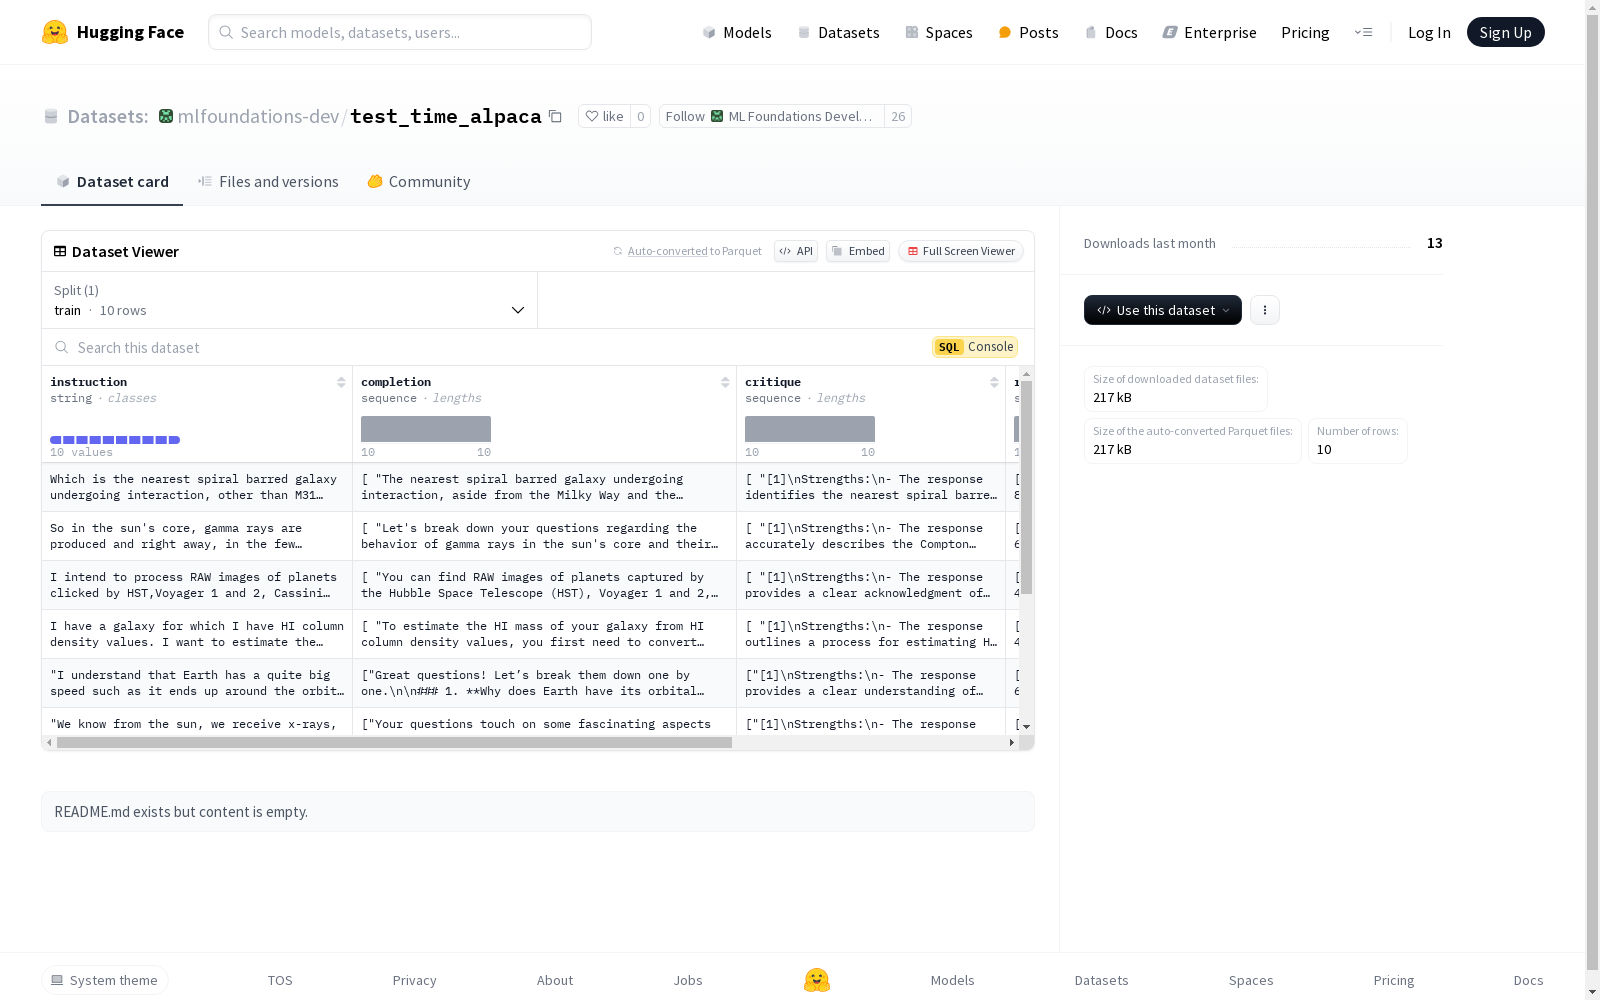Click the critique lengths histogram bar
1600x1000 pixels.
tap(810, 429)
